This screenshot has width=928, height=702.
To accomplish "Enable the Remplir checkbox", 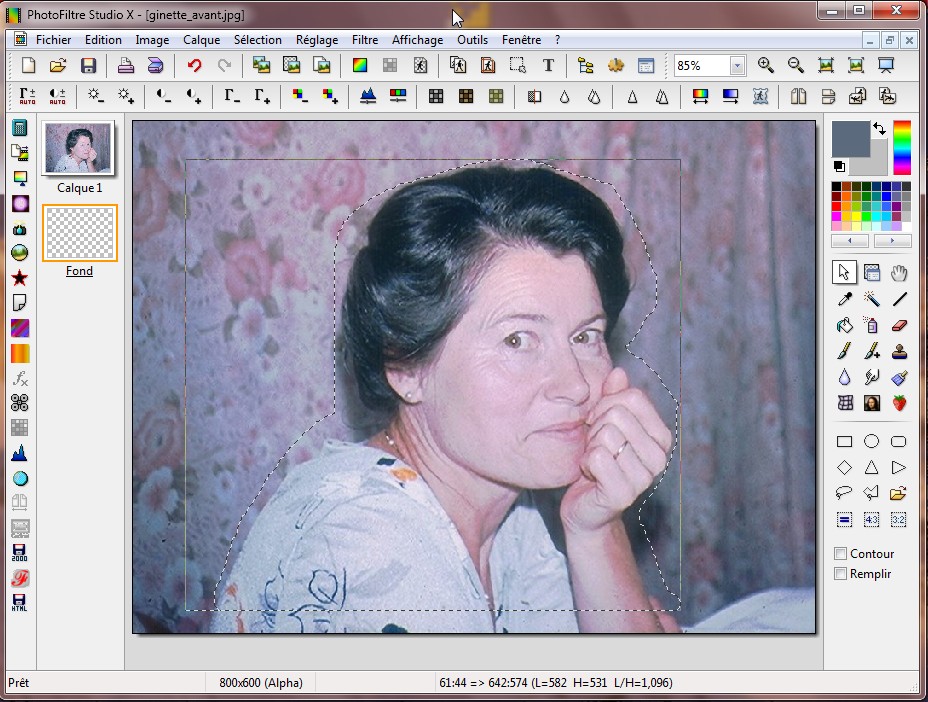I will 840,574.
